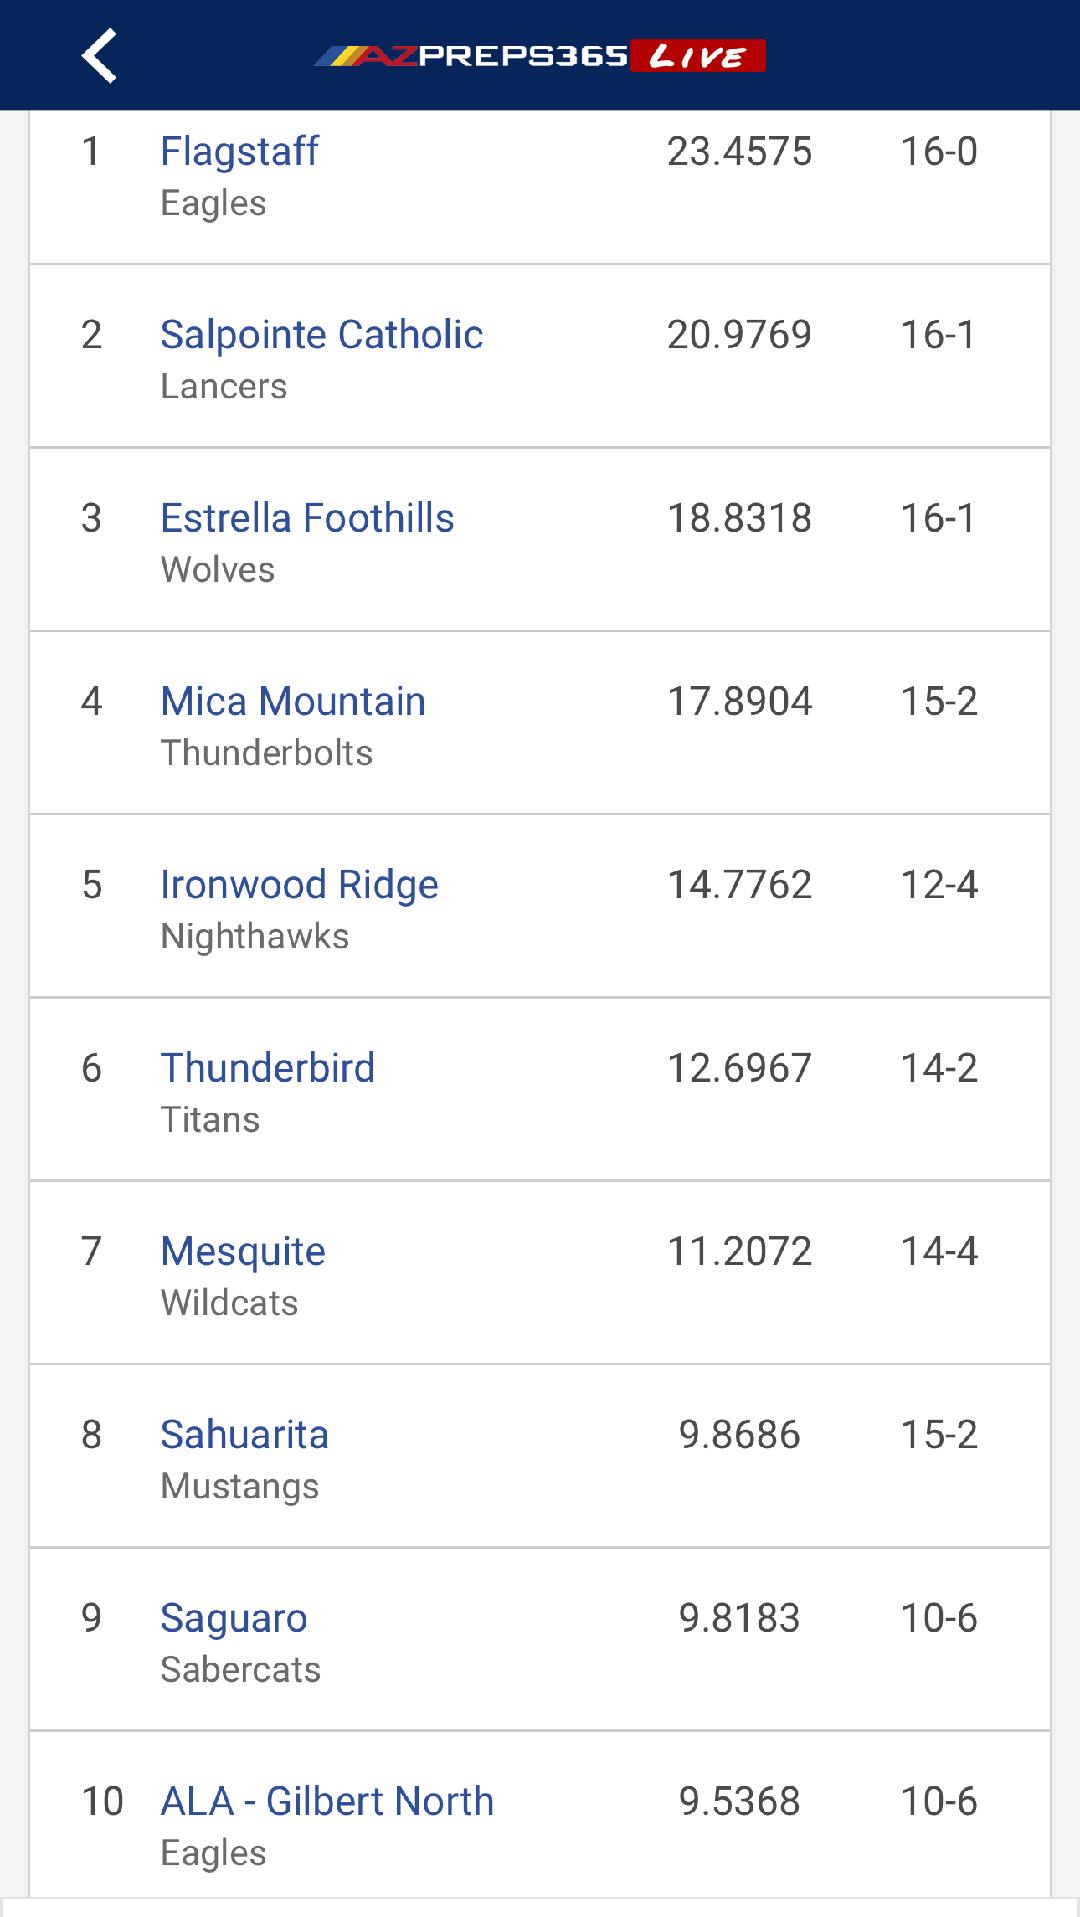
Task: Select Estrella Foothills team link
Action: (x=307, y=518)
